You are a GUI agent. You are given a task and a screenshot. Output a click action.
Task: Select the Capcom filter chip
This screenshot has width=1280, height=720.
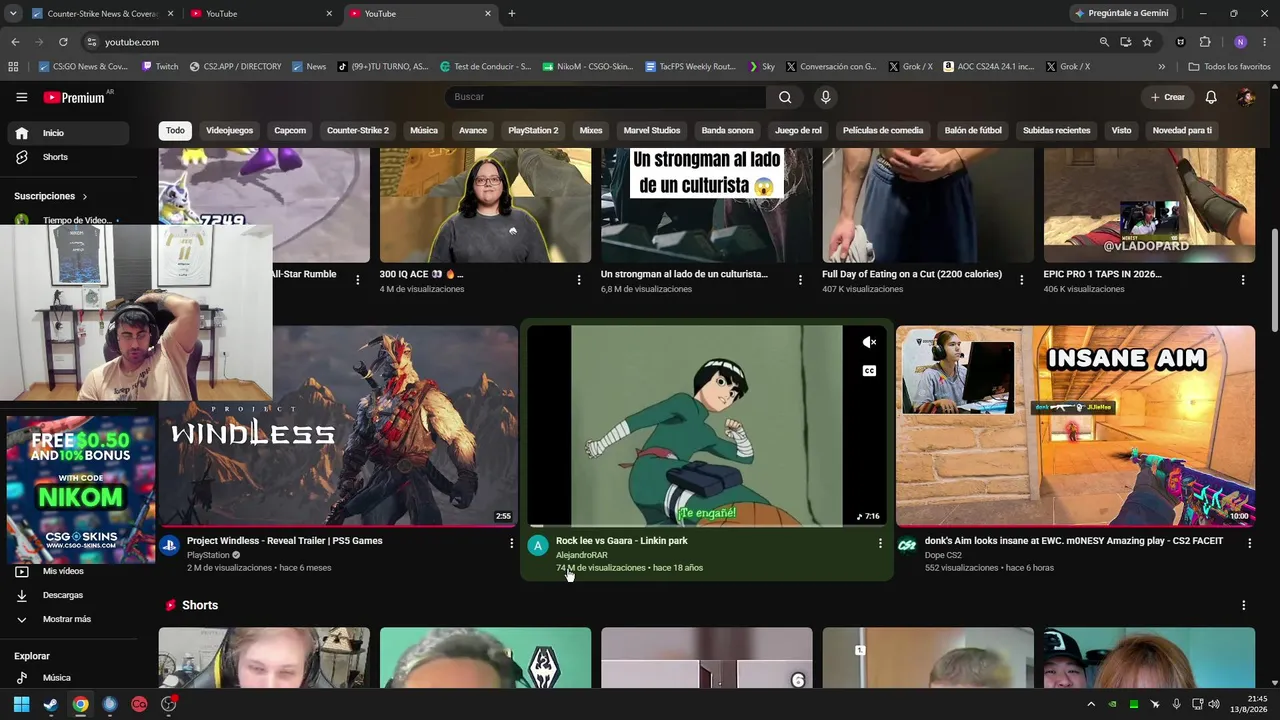pos(290,131)
